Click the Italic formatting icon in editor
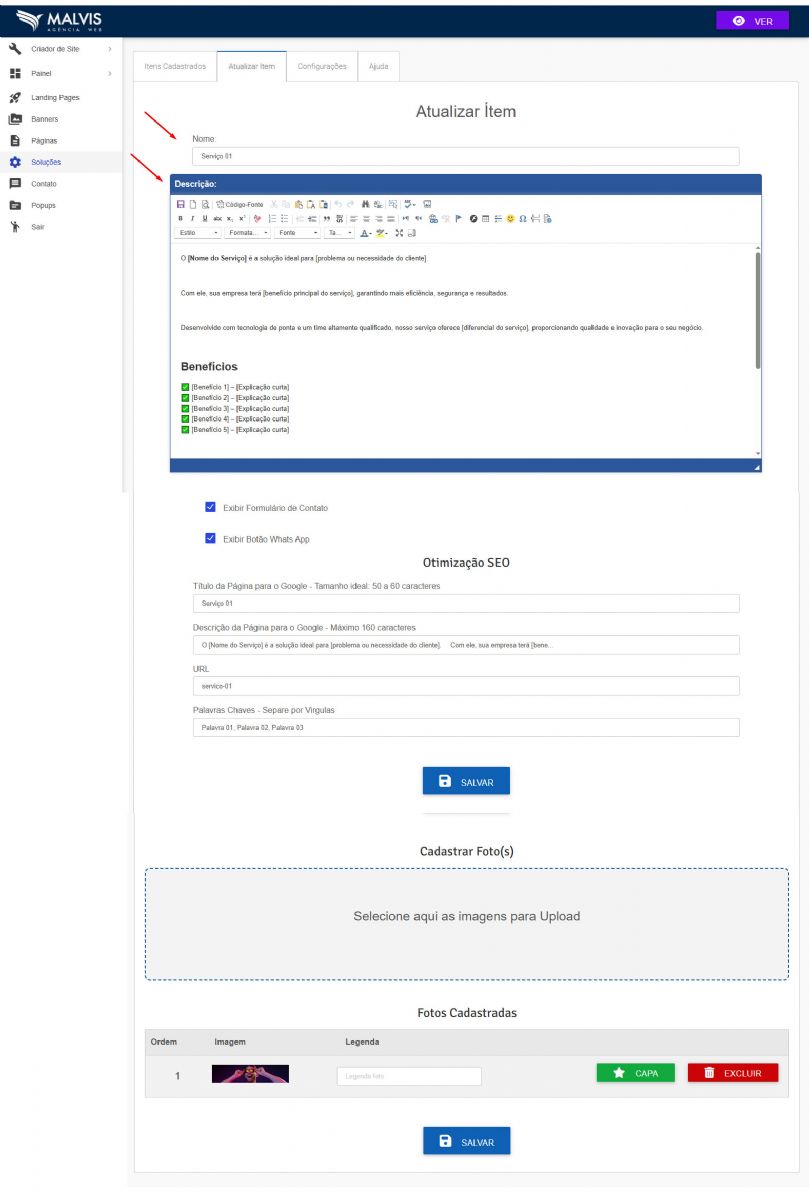This screenshot has width=809, height=1200. pos(193,218)
